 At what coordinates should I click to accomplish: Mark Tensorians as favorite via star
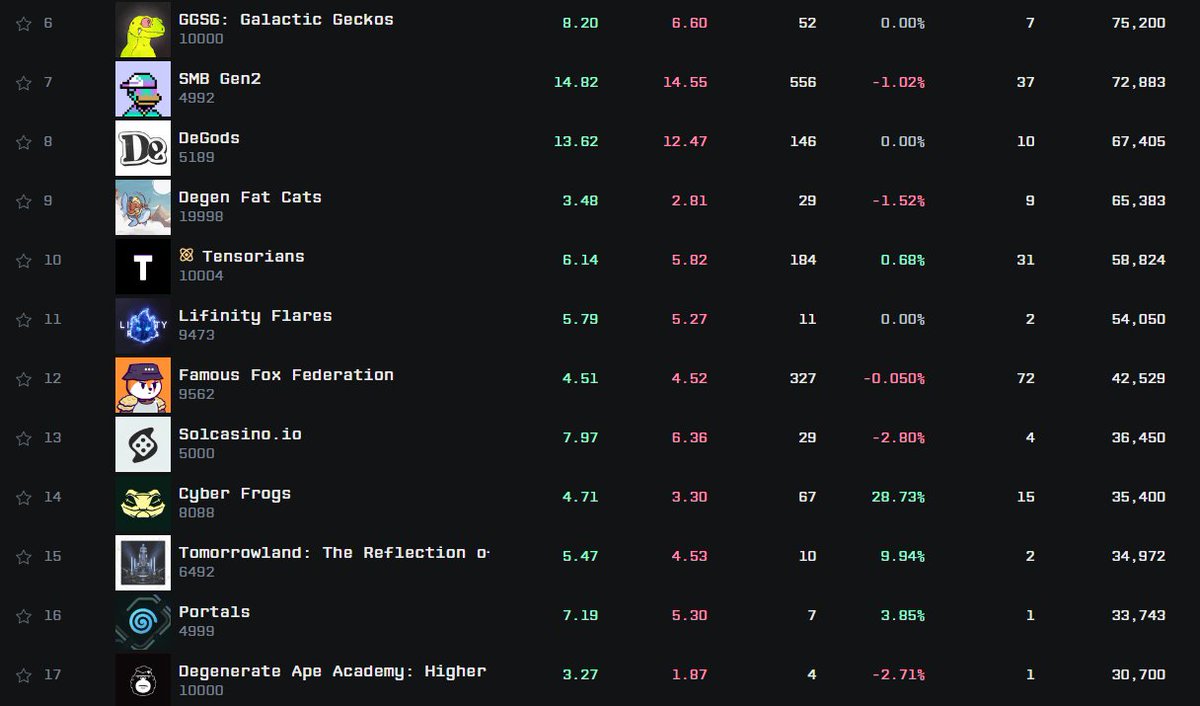[x=24, y=260]
